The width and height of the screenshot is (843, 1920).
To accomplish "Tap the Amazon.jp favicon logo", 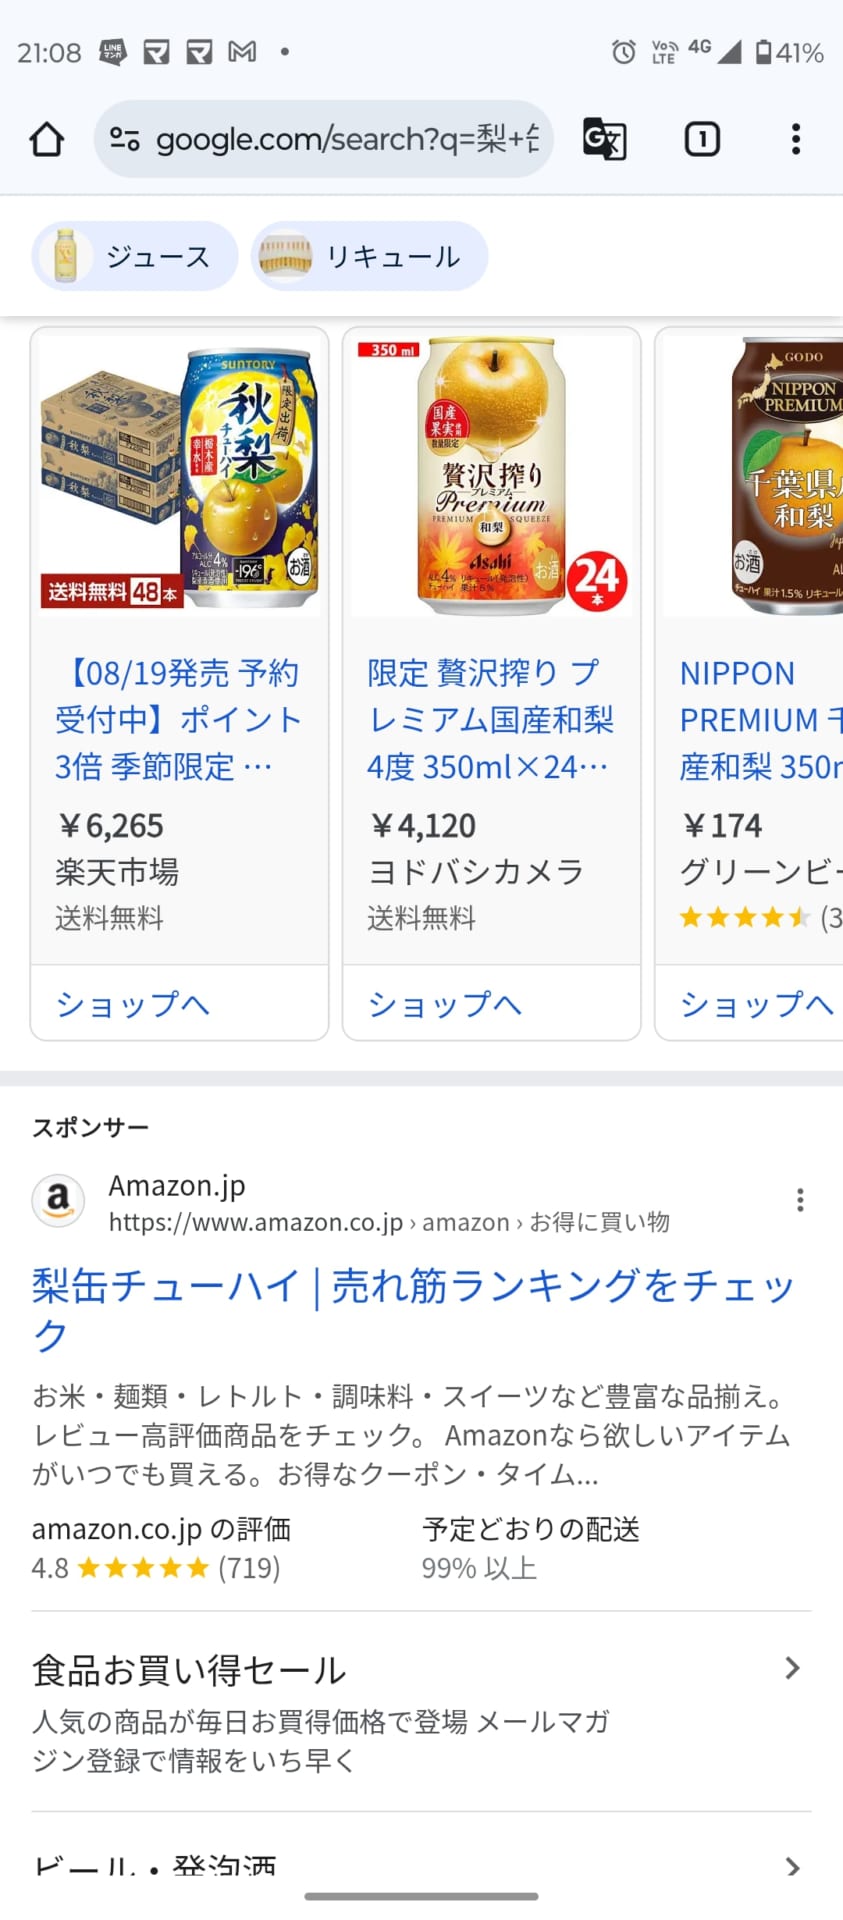I will coord(58,1200).
